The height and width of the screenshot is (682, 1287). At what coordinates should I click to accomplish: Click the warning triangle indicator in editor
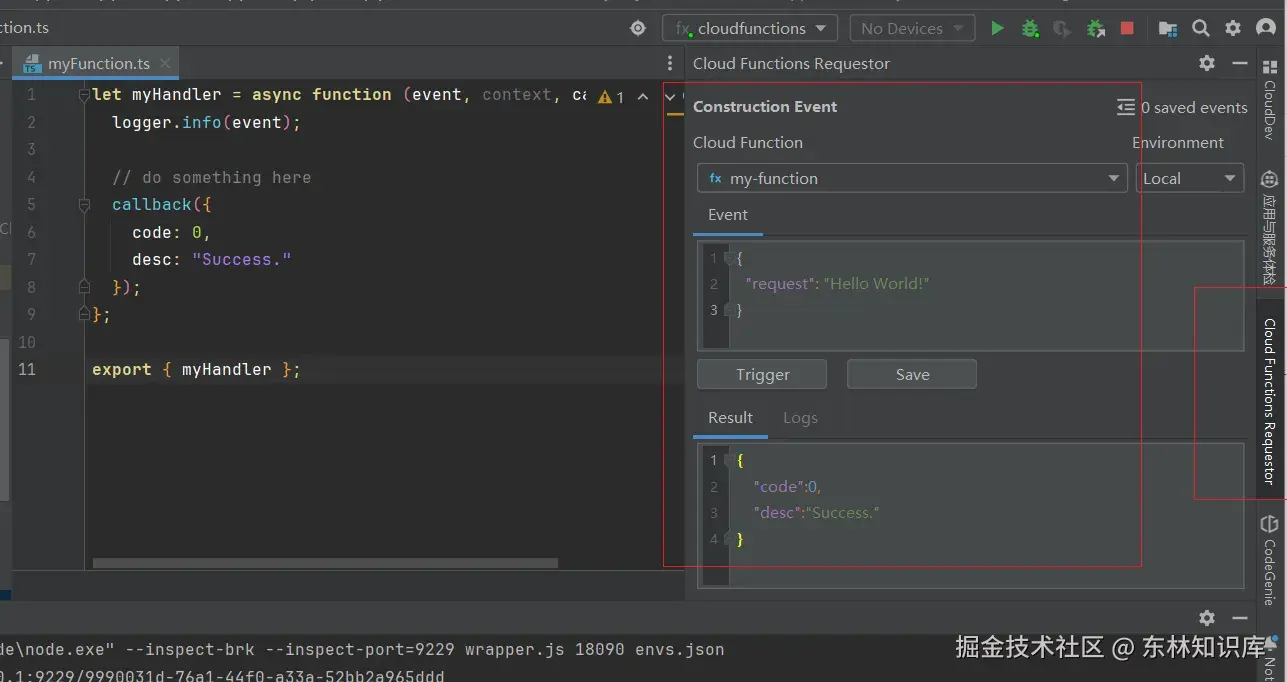click(x=605, y=97)
